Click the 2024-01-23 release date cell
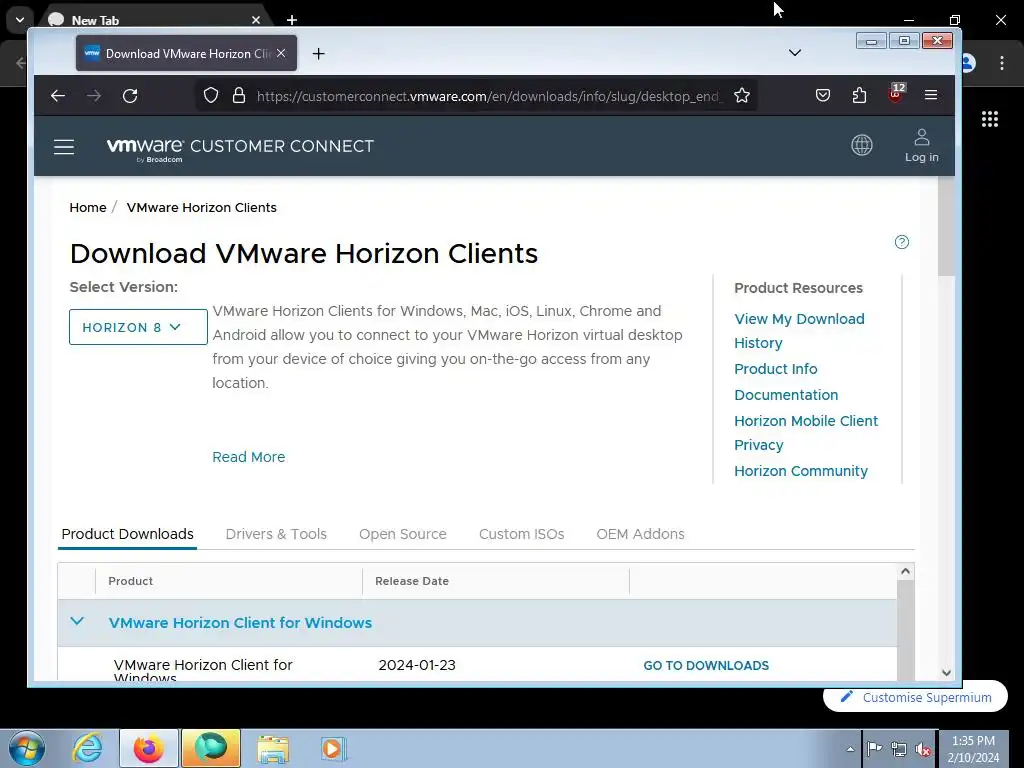Image resolution: width=1024 pixels, height=768 pixels. click(x=417, y=665)
